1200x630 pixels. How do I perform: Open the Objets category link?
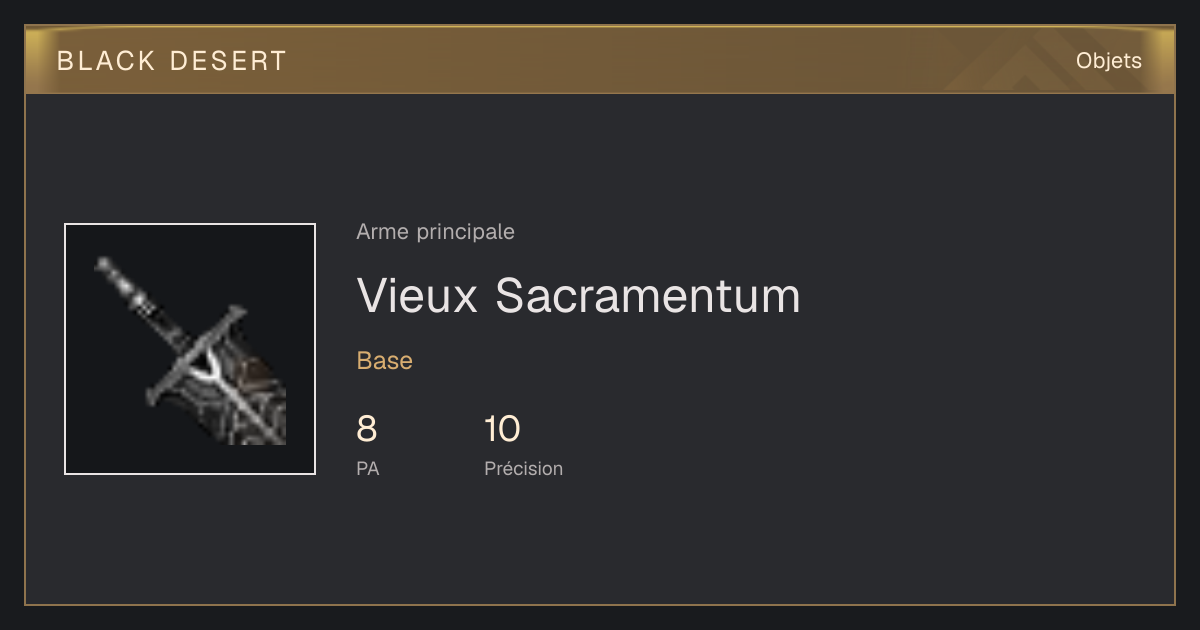tap(1108, 61)
